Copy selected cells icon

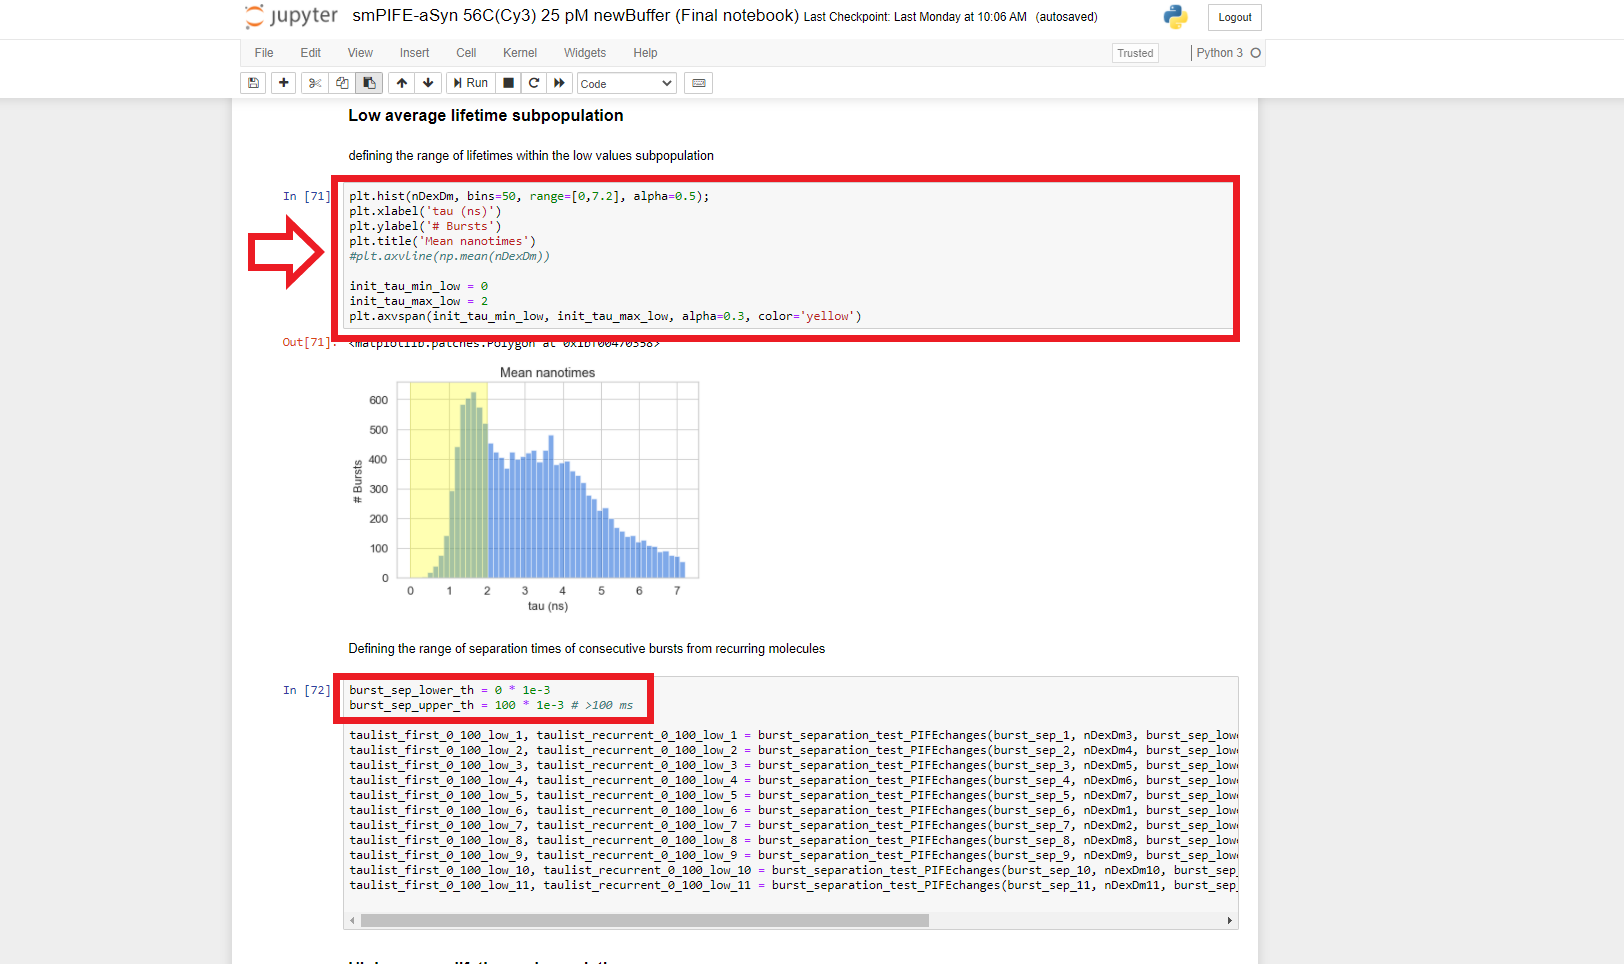pos(342,83)
